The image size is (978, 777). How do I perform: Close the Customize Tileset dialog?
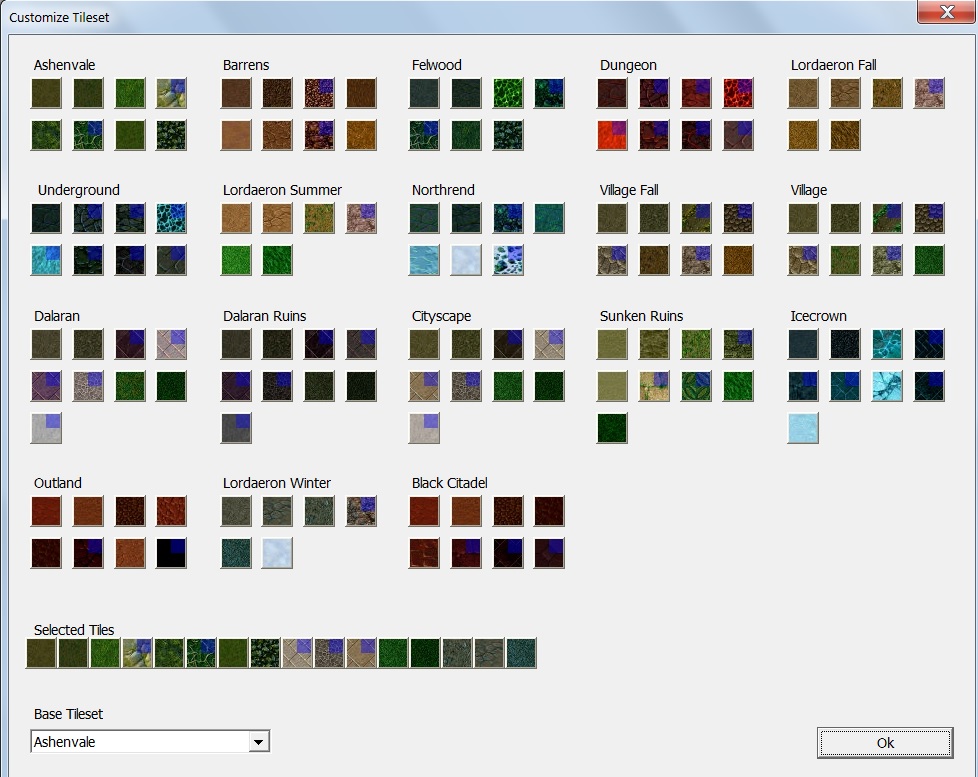pos(946,12)
